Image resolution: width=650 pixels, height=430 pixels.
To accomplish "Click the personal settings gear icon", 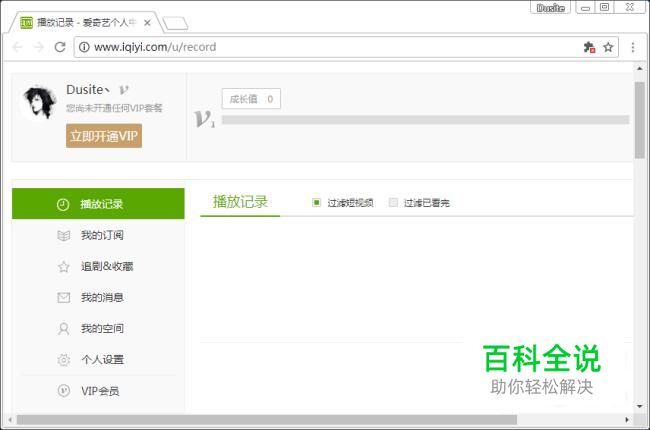I will pyautogui.click(x=63, y=360).
